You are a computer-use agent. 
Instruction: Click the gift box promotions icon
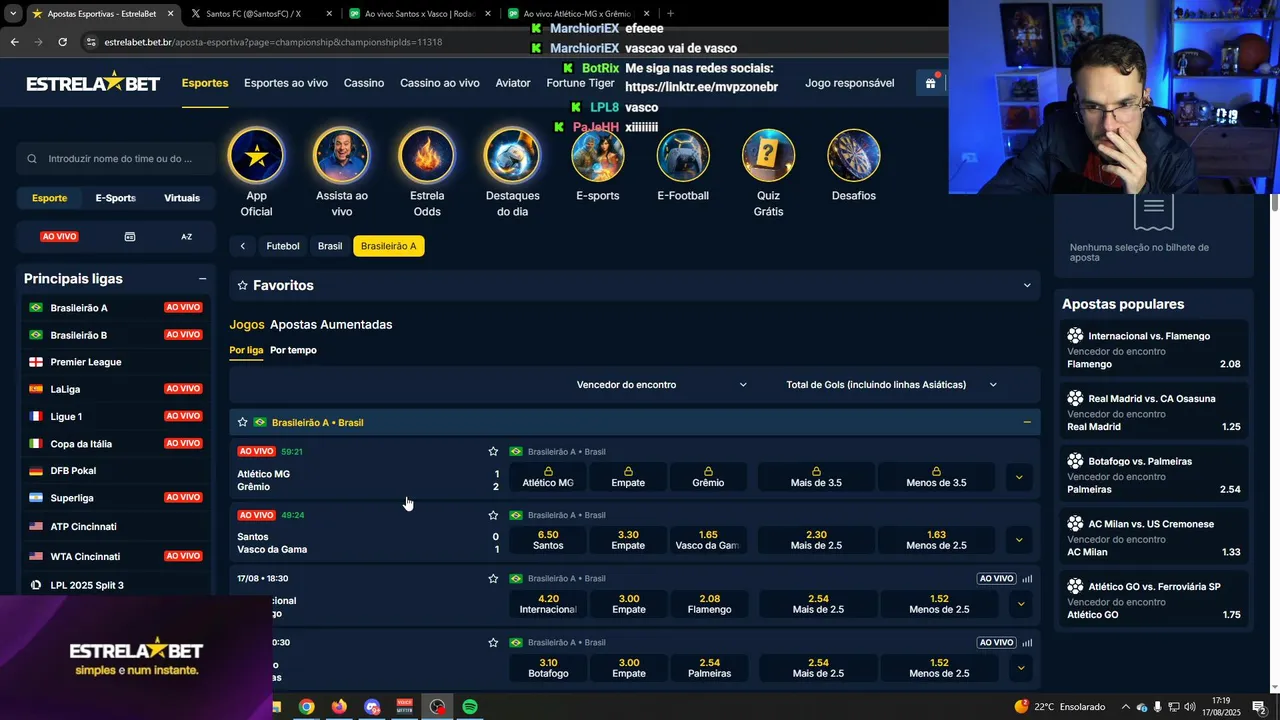click(x=931, y=83)
